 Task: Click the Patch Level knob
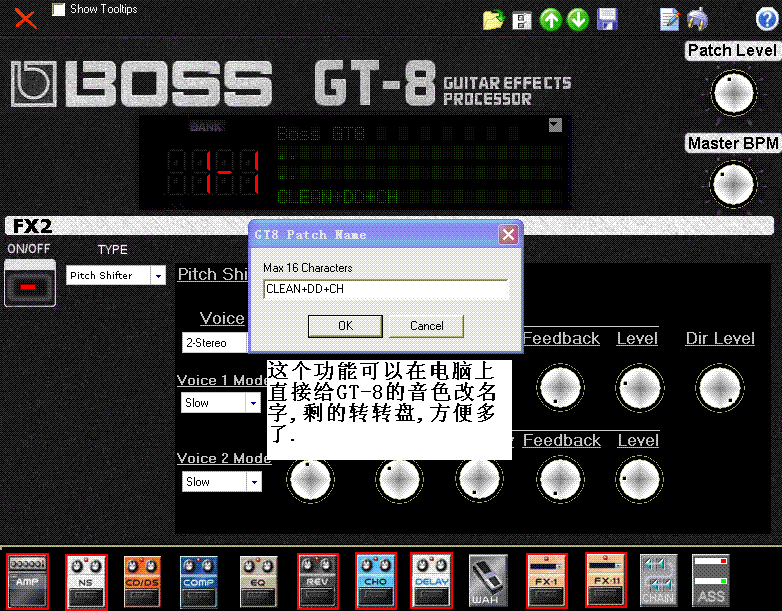(732, 93)
